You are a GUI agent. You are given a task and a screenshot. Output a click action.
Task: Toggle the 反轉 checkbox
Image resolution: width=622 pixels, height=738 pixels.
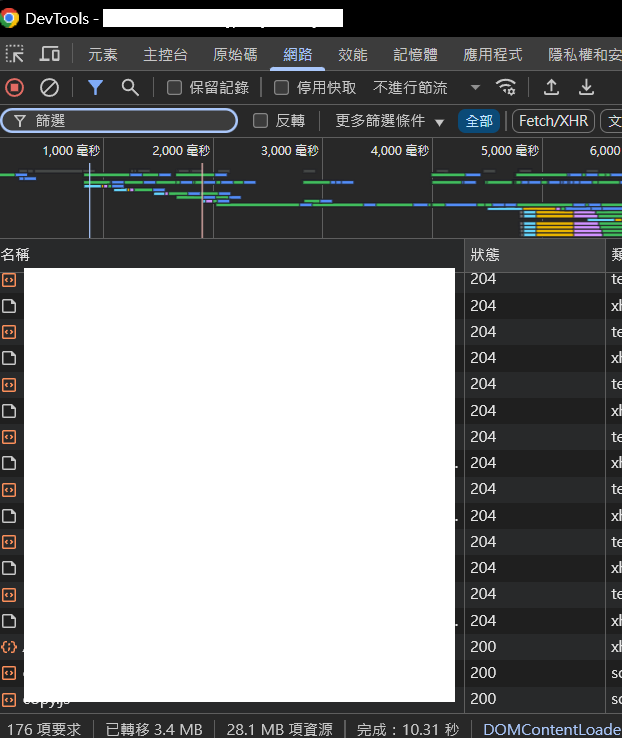[261, 121]
